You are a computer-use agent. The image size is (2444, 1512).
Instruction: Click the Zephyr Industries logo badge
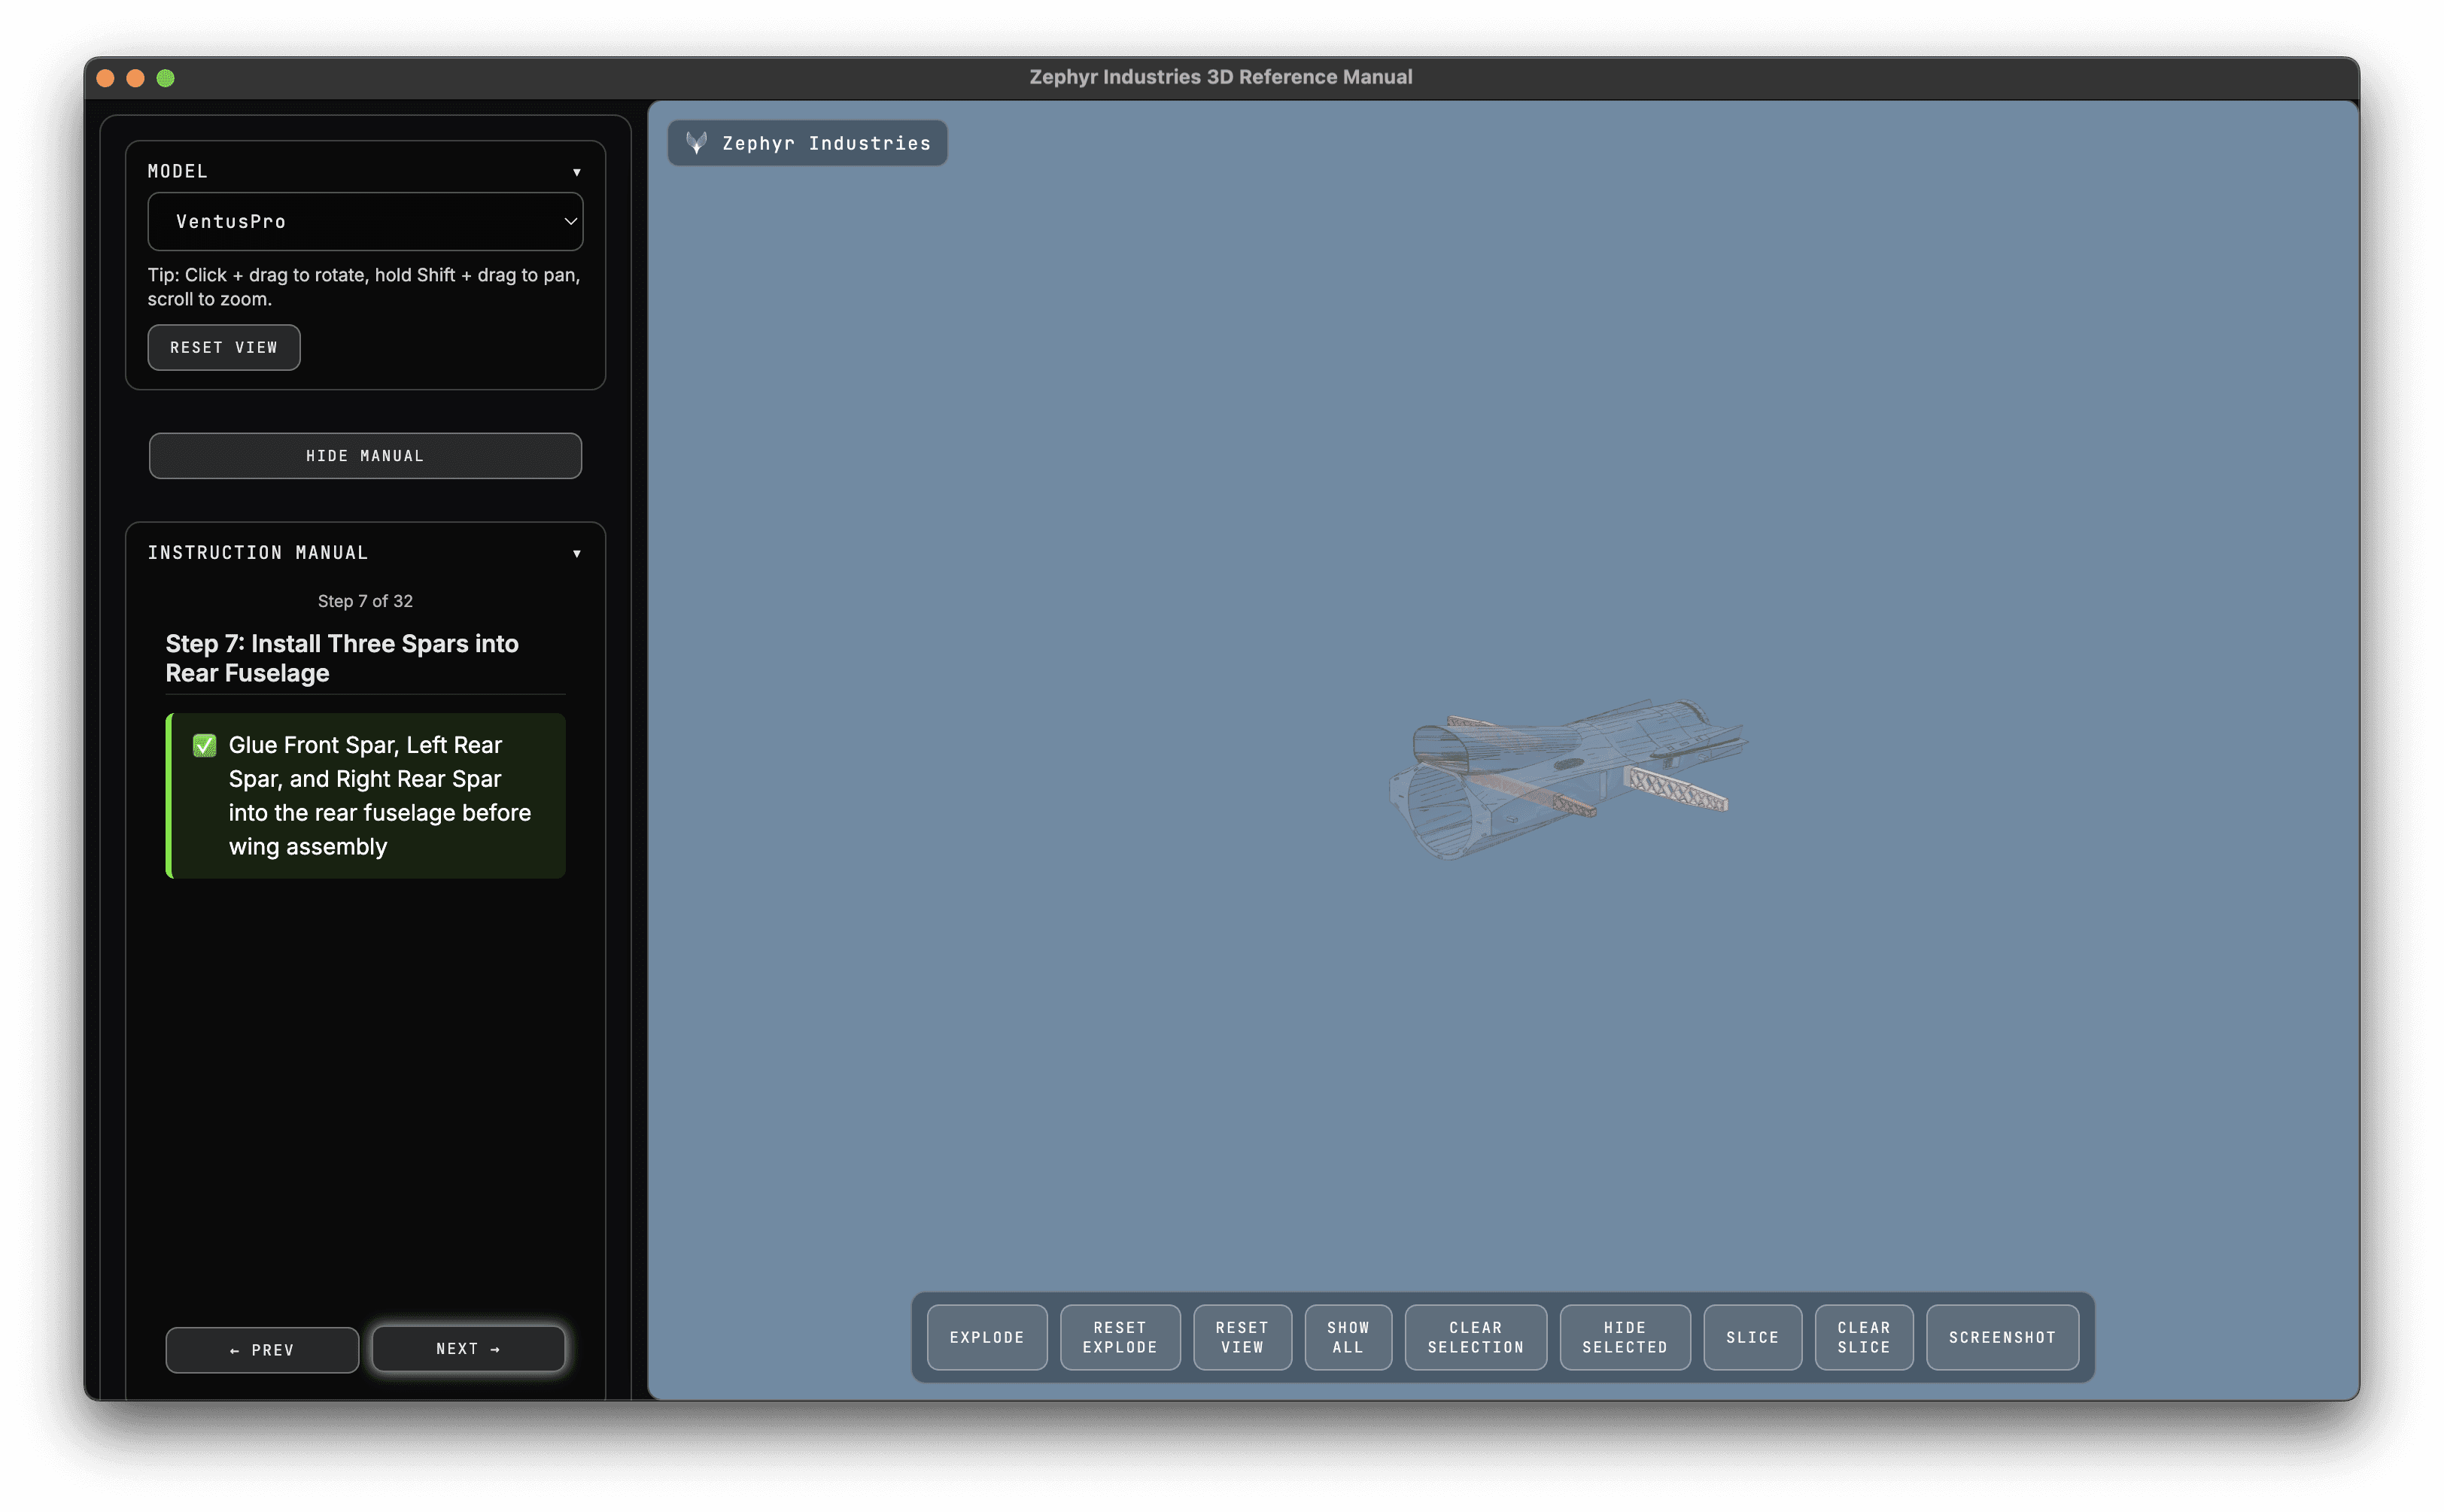(806, 142)
